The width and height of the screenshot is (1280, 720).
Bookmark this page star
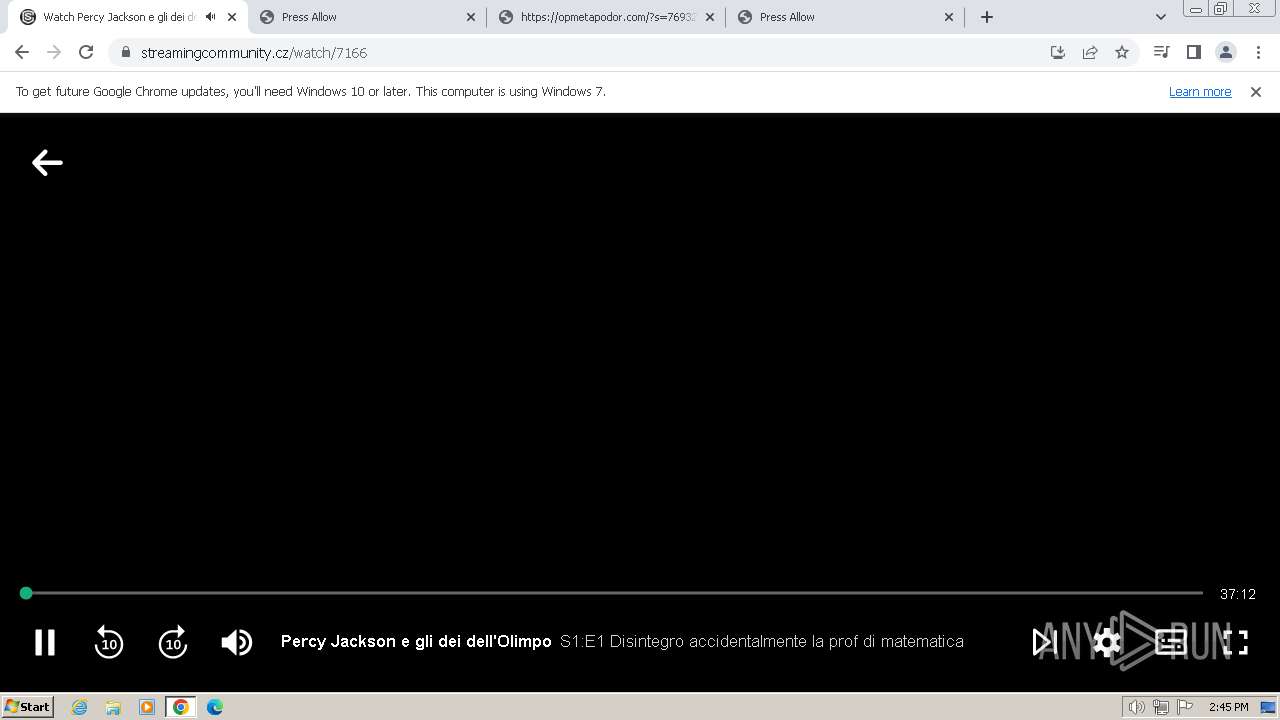coord(1122,53)
